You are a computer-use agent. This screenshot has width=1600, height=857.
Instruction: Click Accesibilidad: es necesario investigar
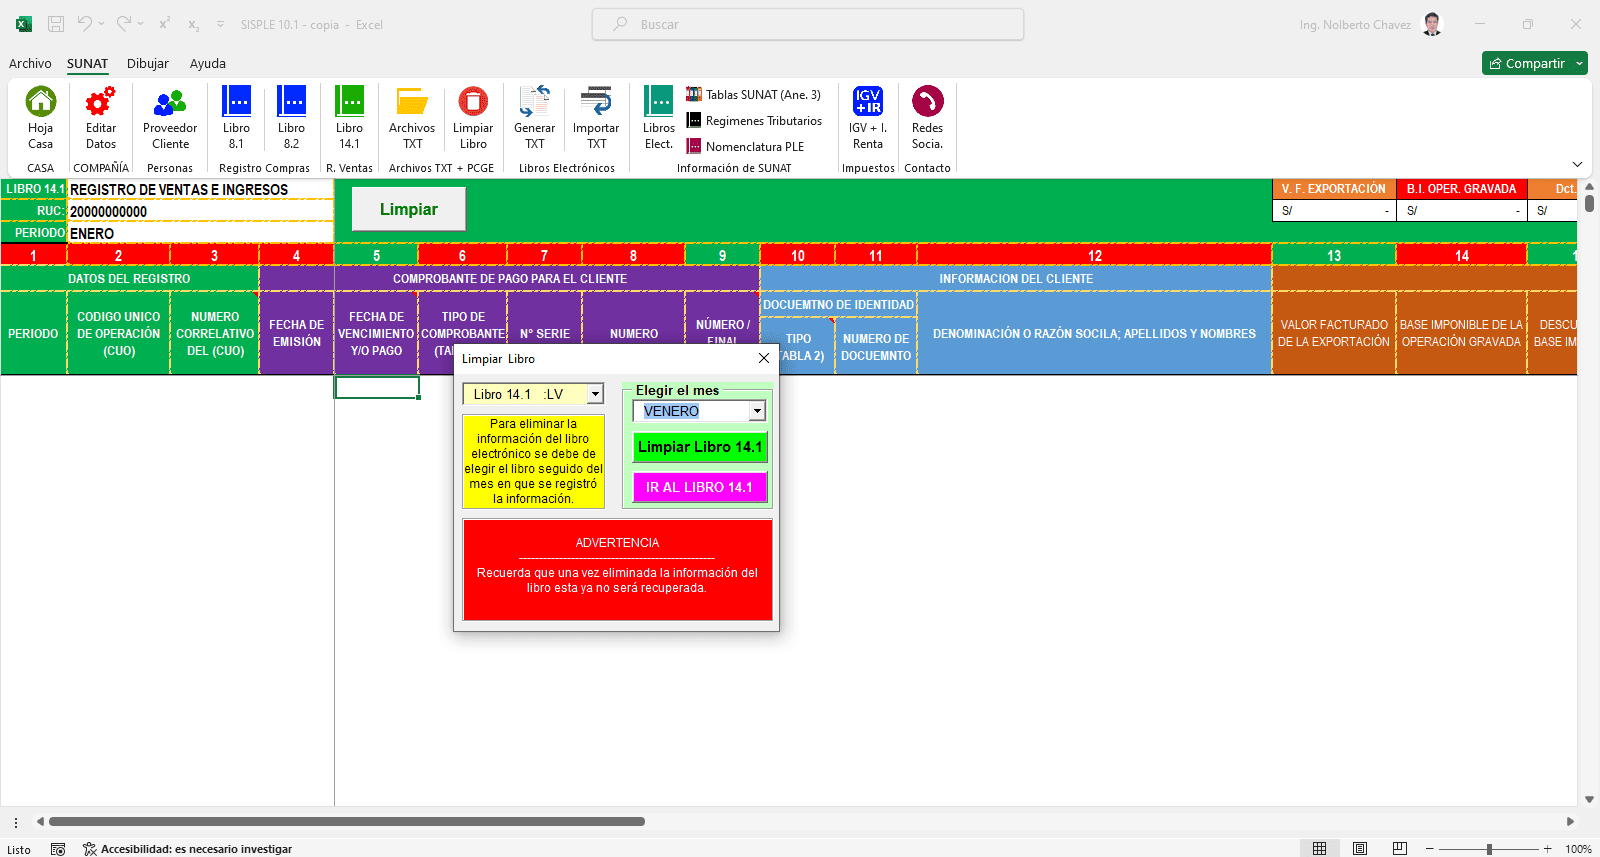[x=188, y=849]
